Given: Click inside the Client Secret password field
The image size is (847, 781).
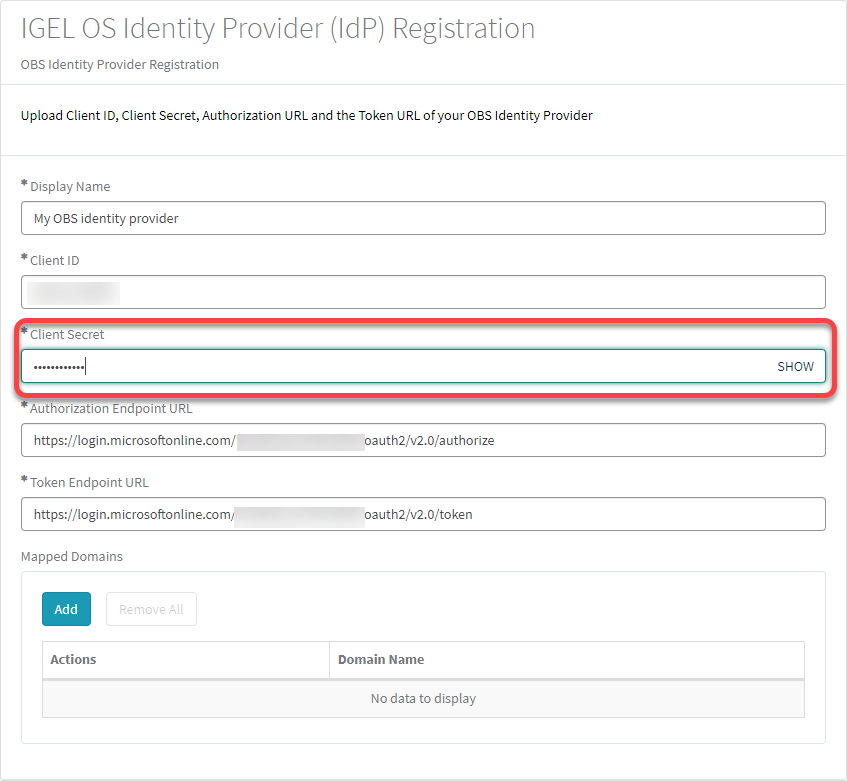Looking at the screenshot, I should (400, 366).
